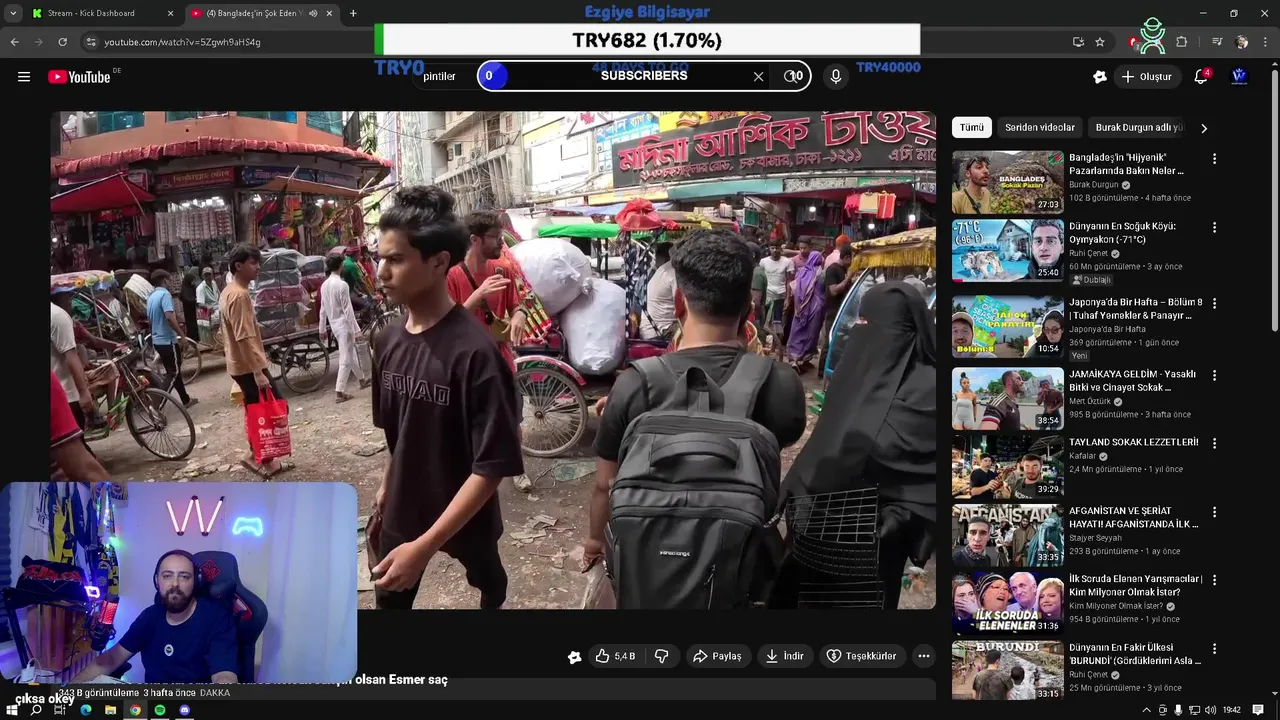The height and width of the screenshot is (720, 1280).
Task: Share the video using Paylaş
Action: (x=717, y=656)
